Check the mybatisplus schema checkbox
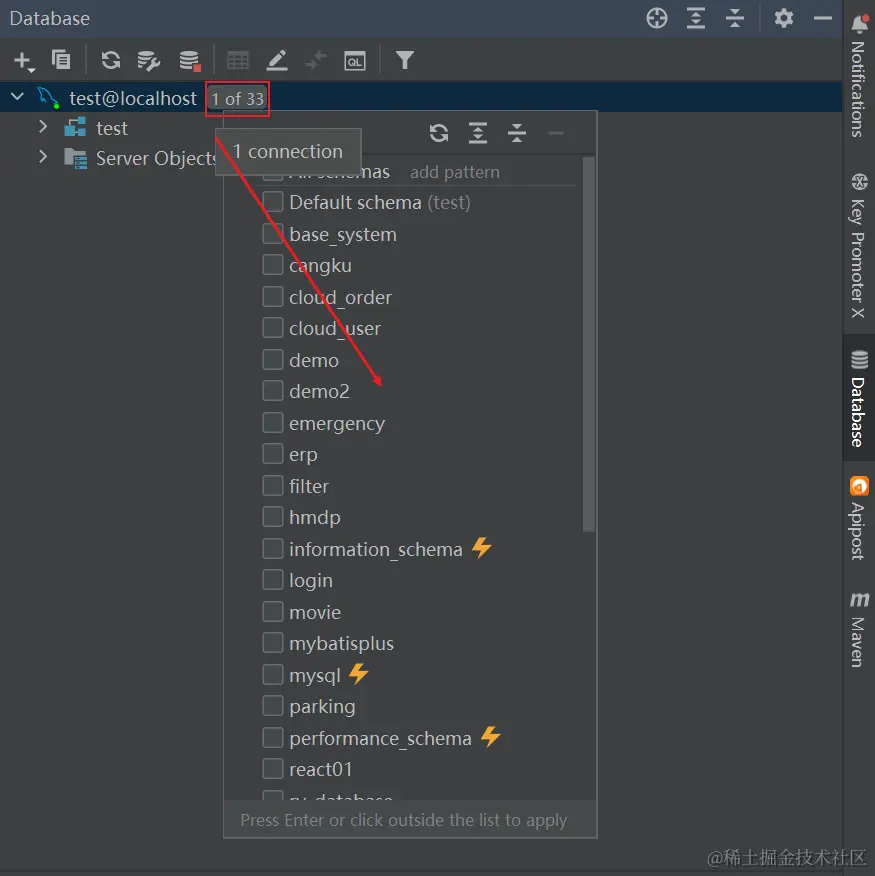875x876 pixels. tap(273, 643)
